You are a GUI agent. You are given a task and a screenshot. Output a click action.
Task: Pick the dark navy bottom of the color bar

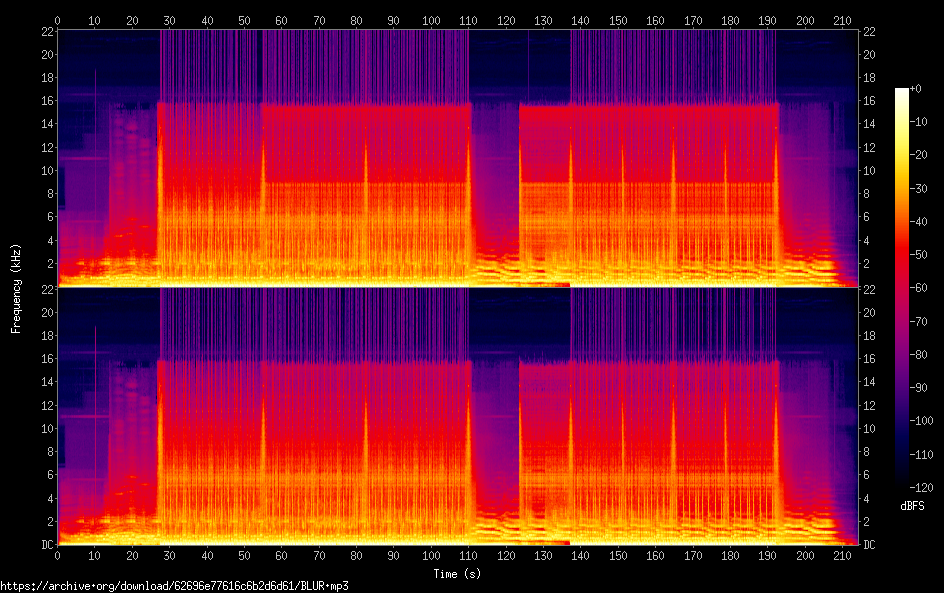point(902,485)
